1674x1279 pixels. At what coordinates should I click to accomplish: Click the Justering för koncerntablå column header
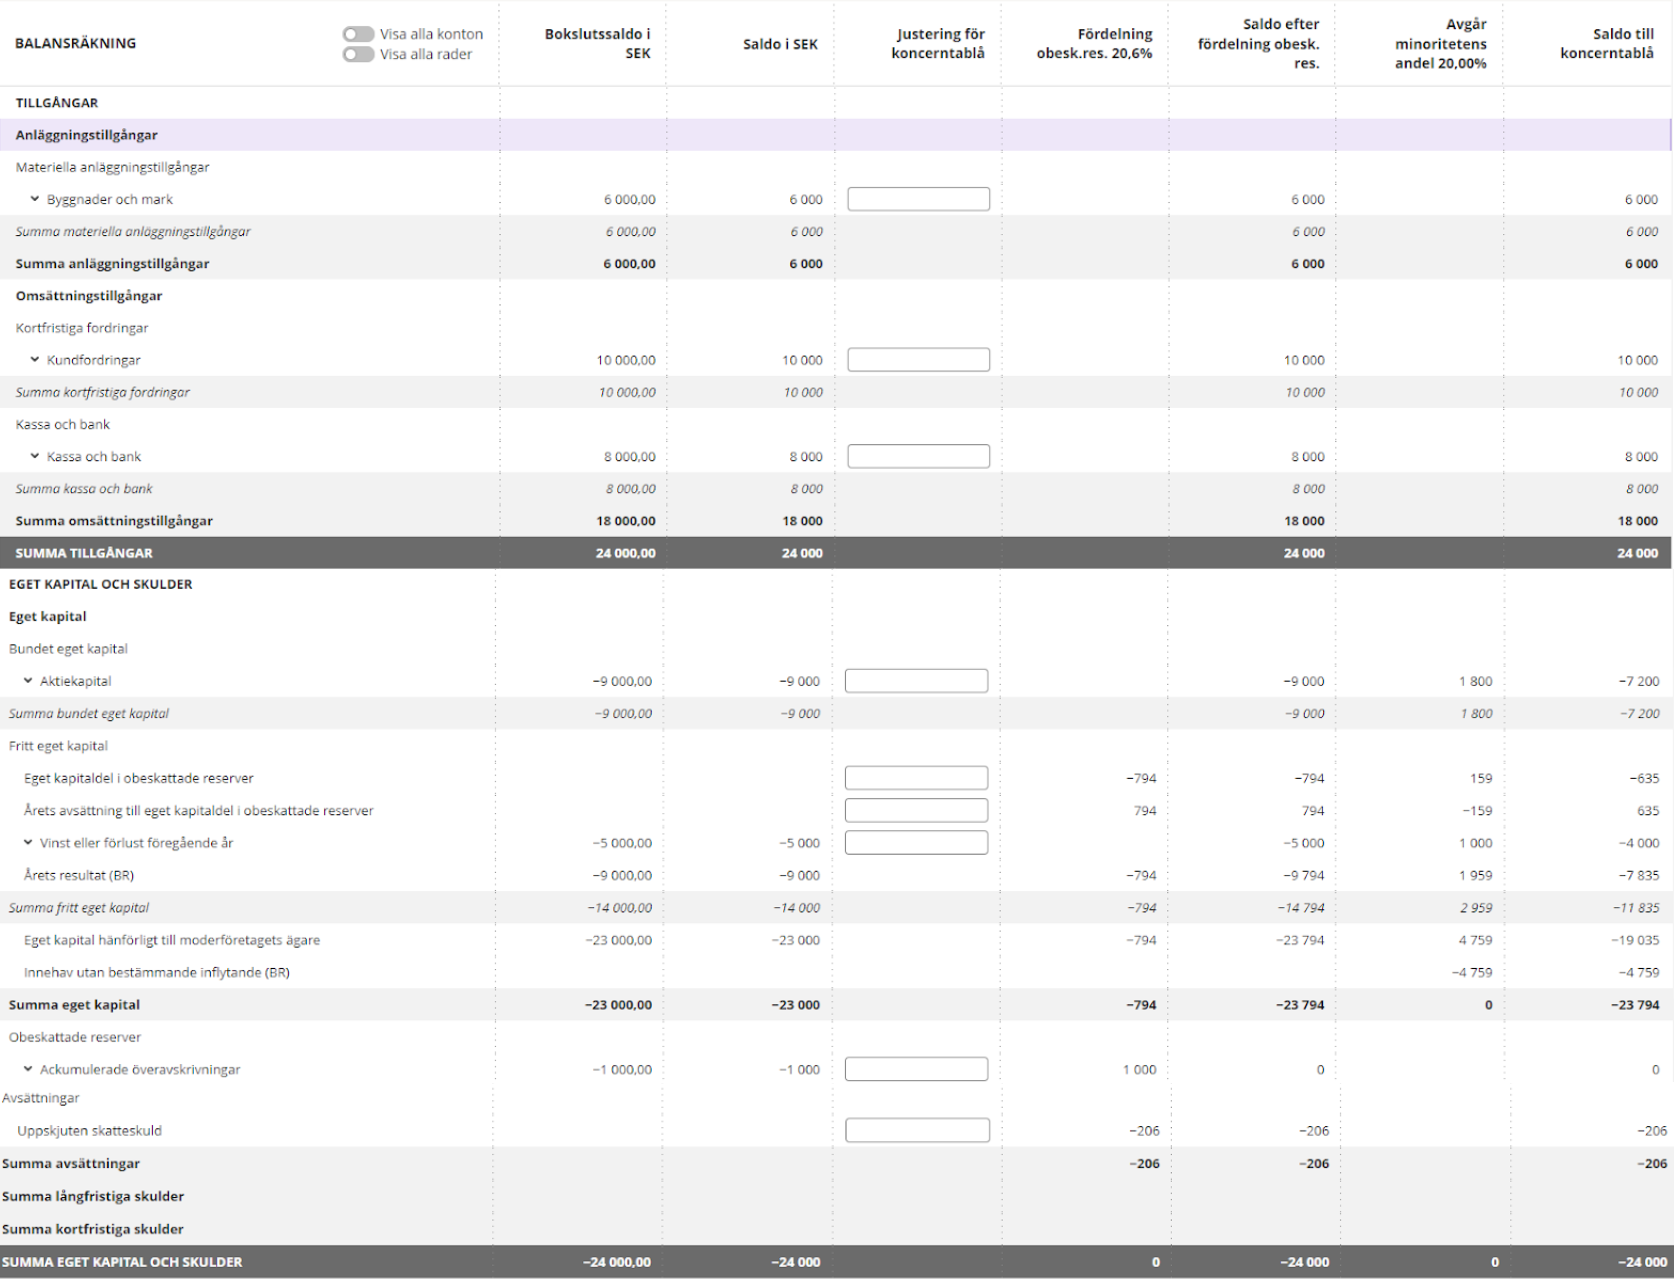(939, 43)
